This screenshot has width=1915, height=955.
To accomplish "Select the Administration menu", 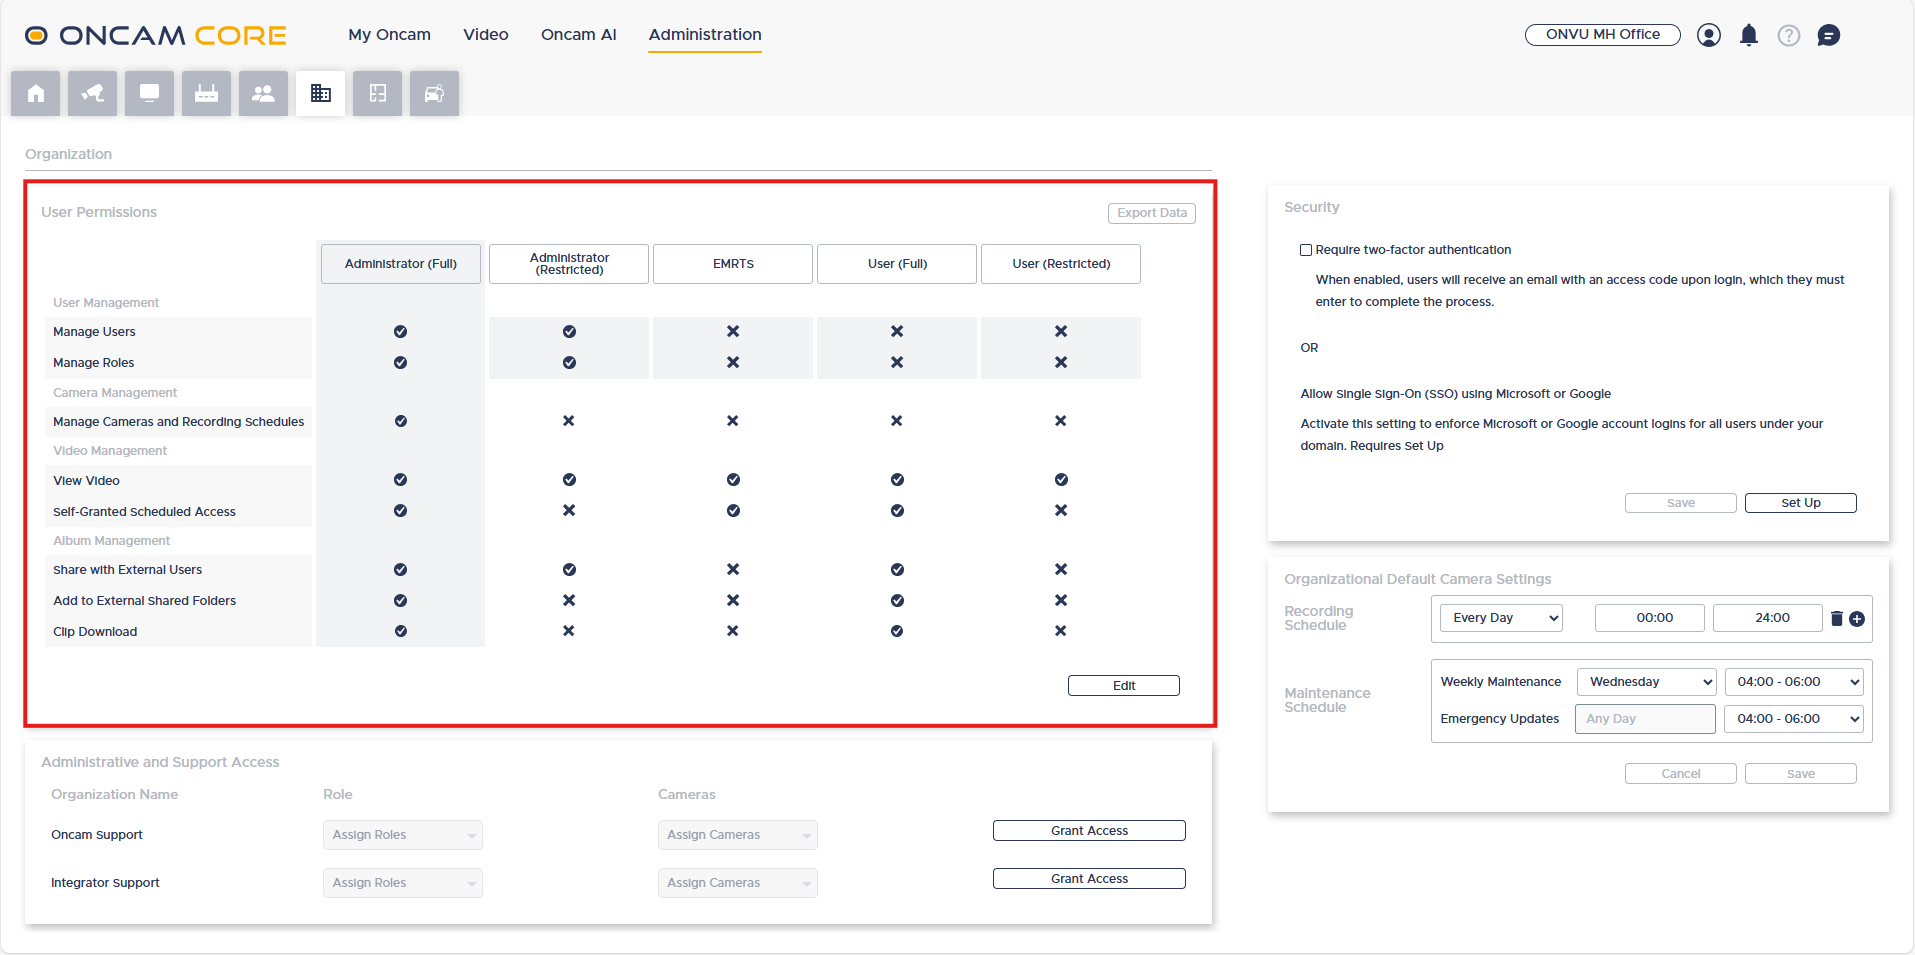I will [x=705, y=35].
